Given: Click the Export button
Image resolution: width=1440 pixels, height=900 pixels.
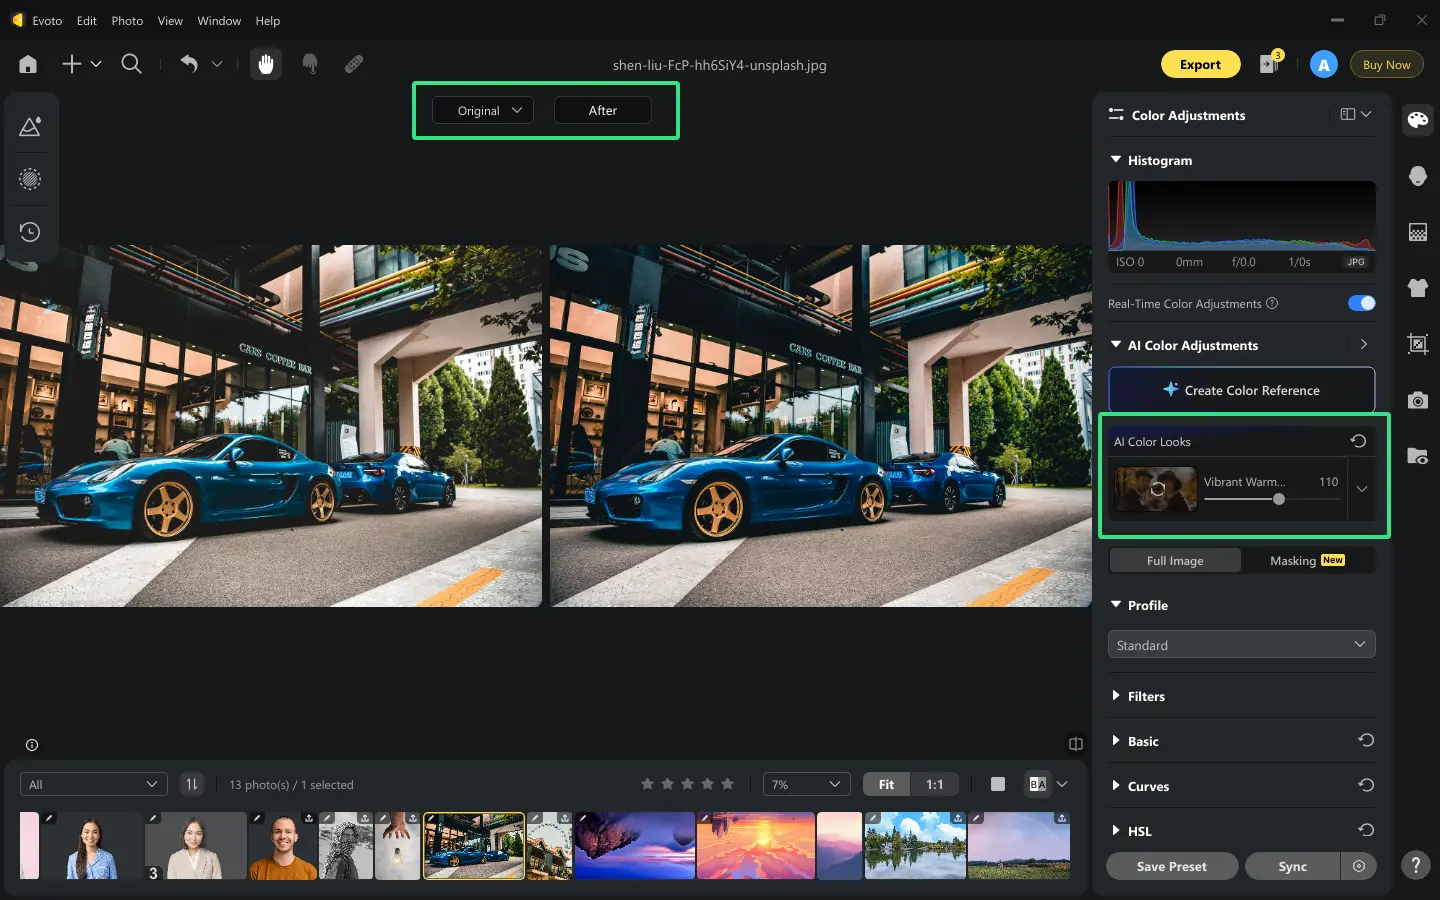Looking at the screenshot, I should (1200, 64).
